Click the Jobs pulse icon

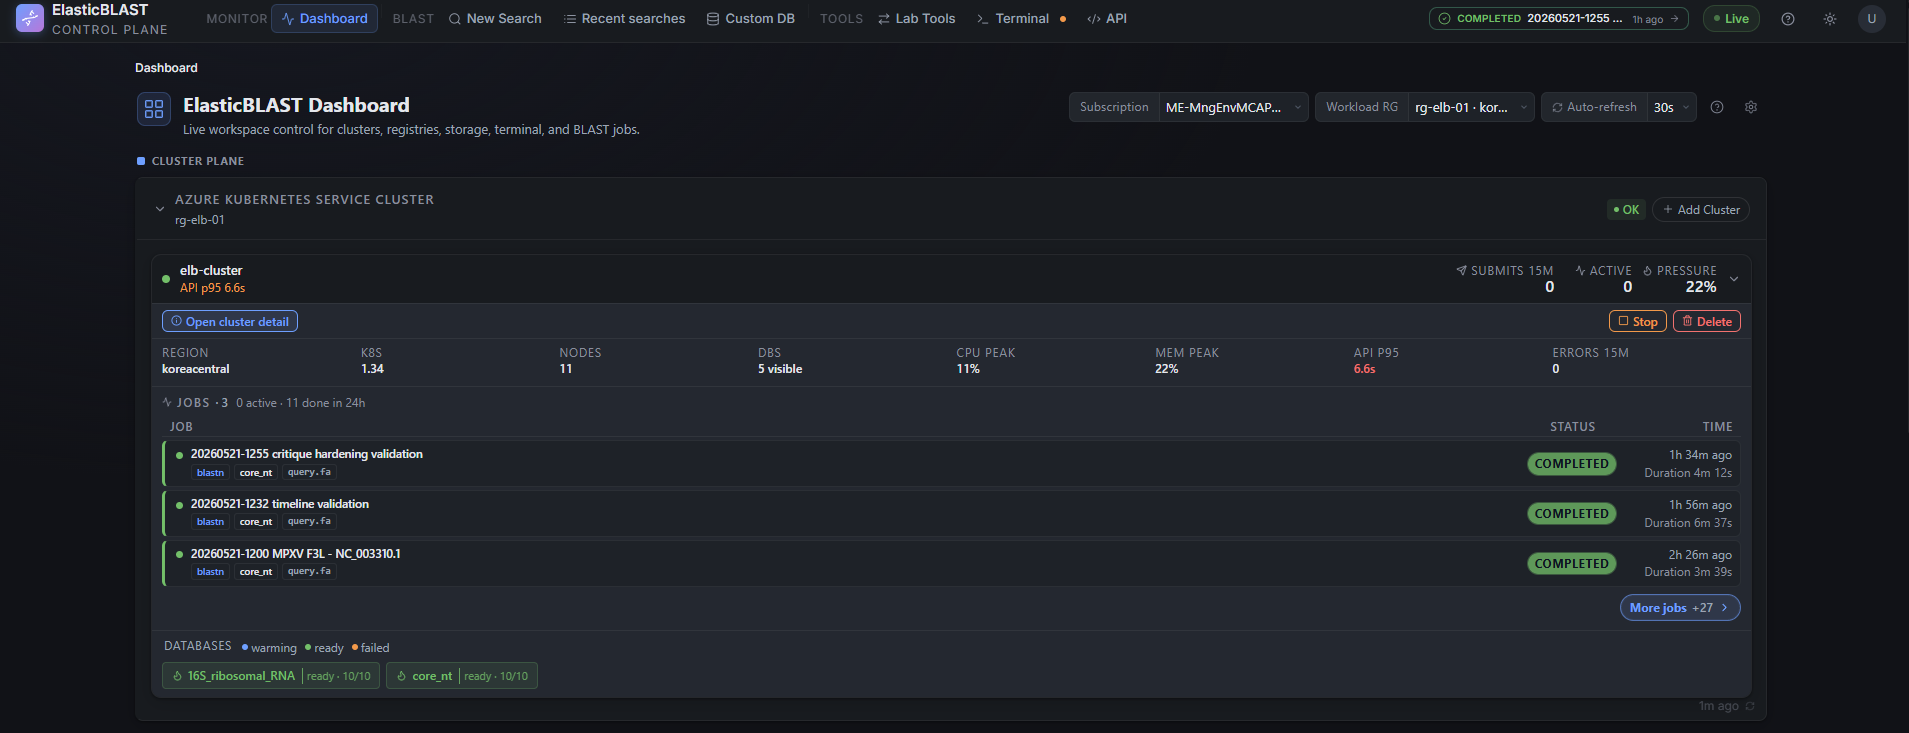click(x=167, y=402)
